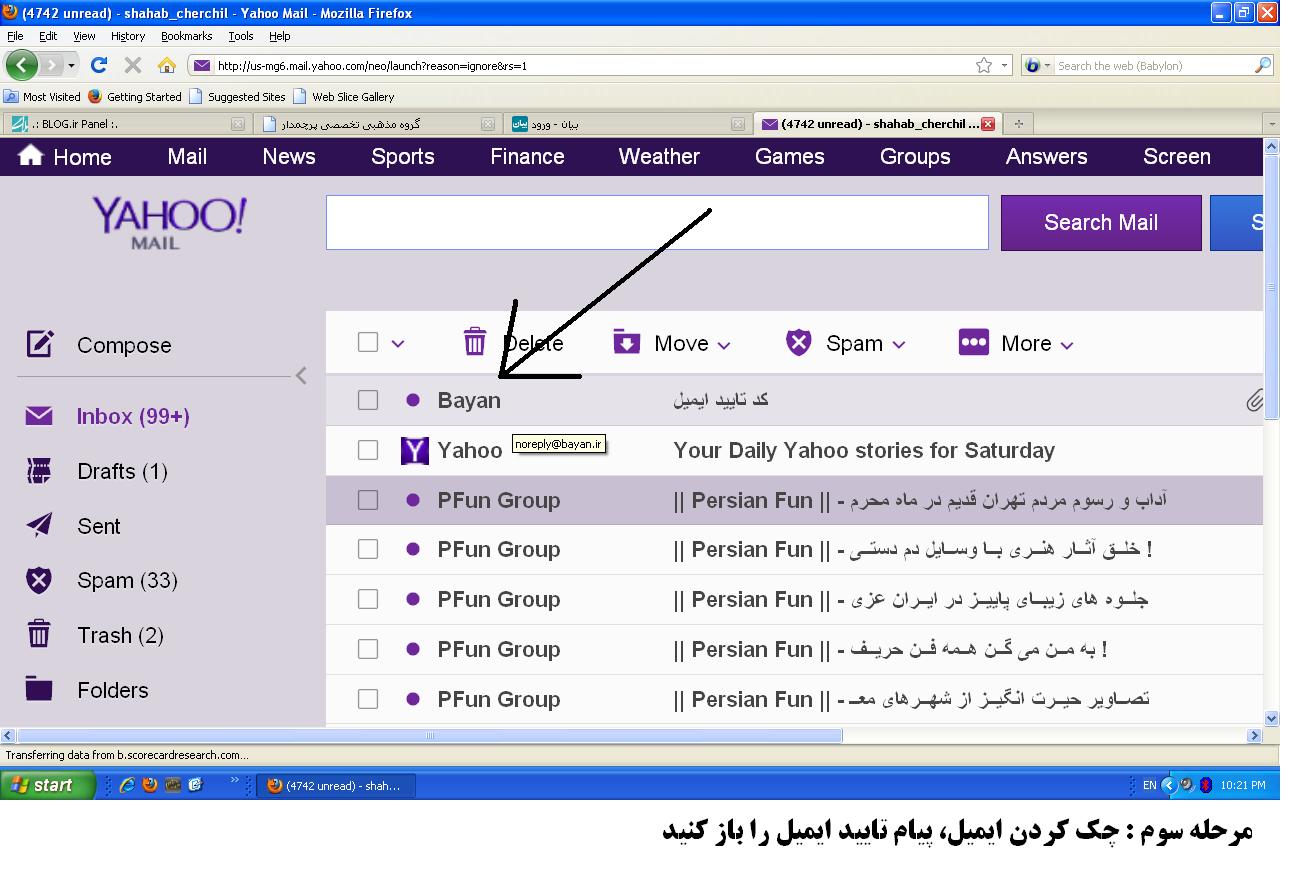Check the second PFun Group email checkbox

(x=368, y=549)
